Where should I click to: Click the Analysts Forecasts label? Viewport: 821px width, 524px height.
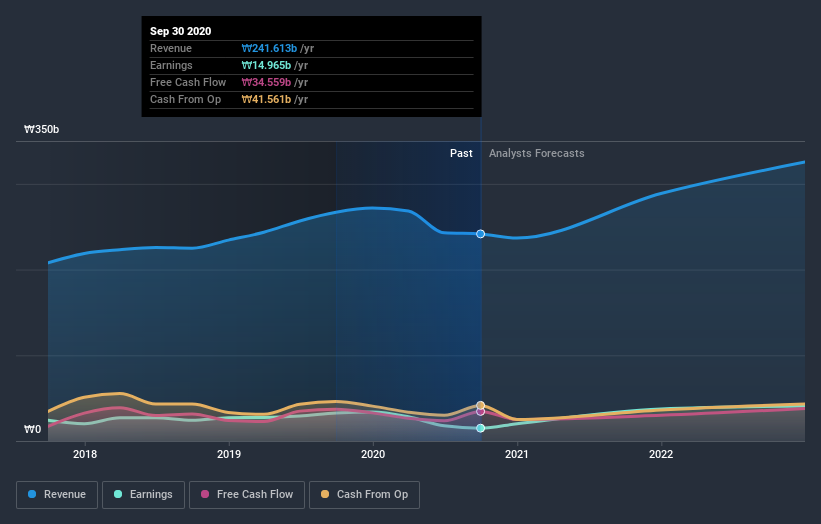pos(537,153)
